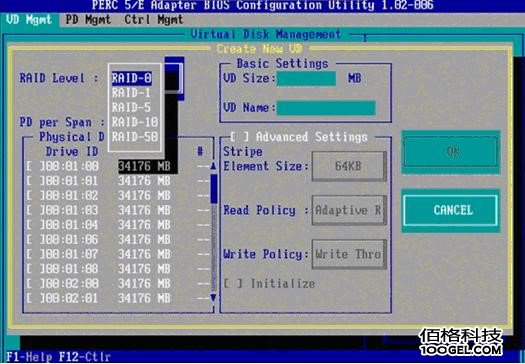This screenshot has width=525, height=364.
Task: Select the RAID-50 option
Action: point(135,137)
